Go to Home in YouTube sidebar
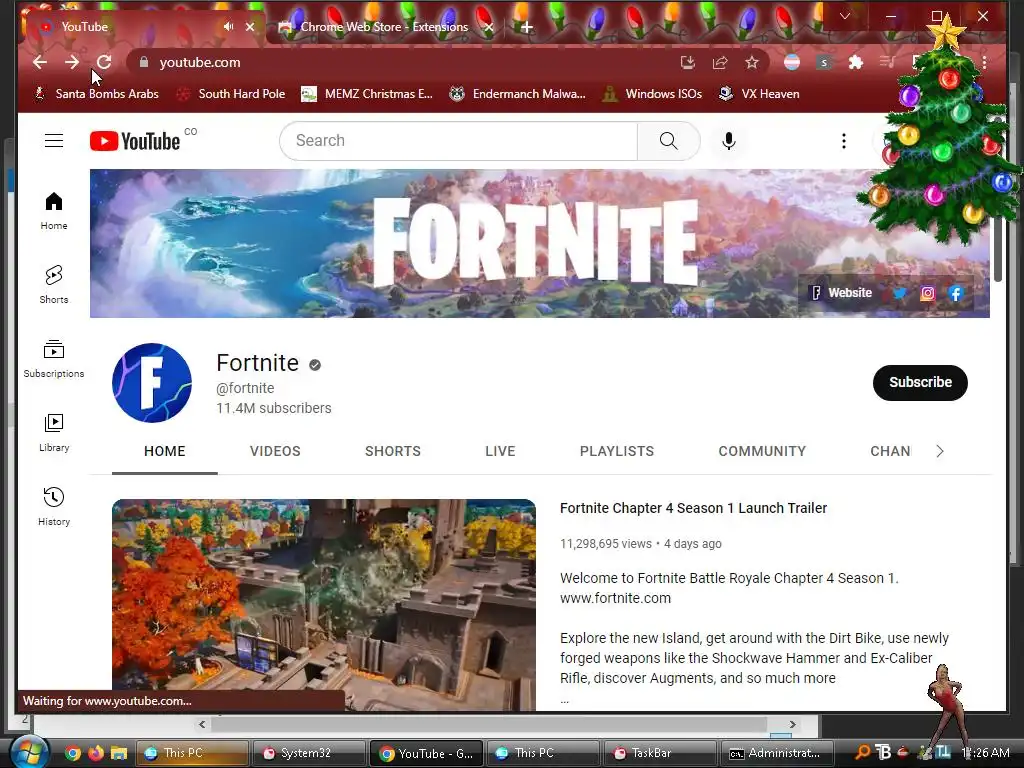 pos(54,210)
